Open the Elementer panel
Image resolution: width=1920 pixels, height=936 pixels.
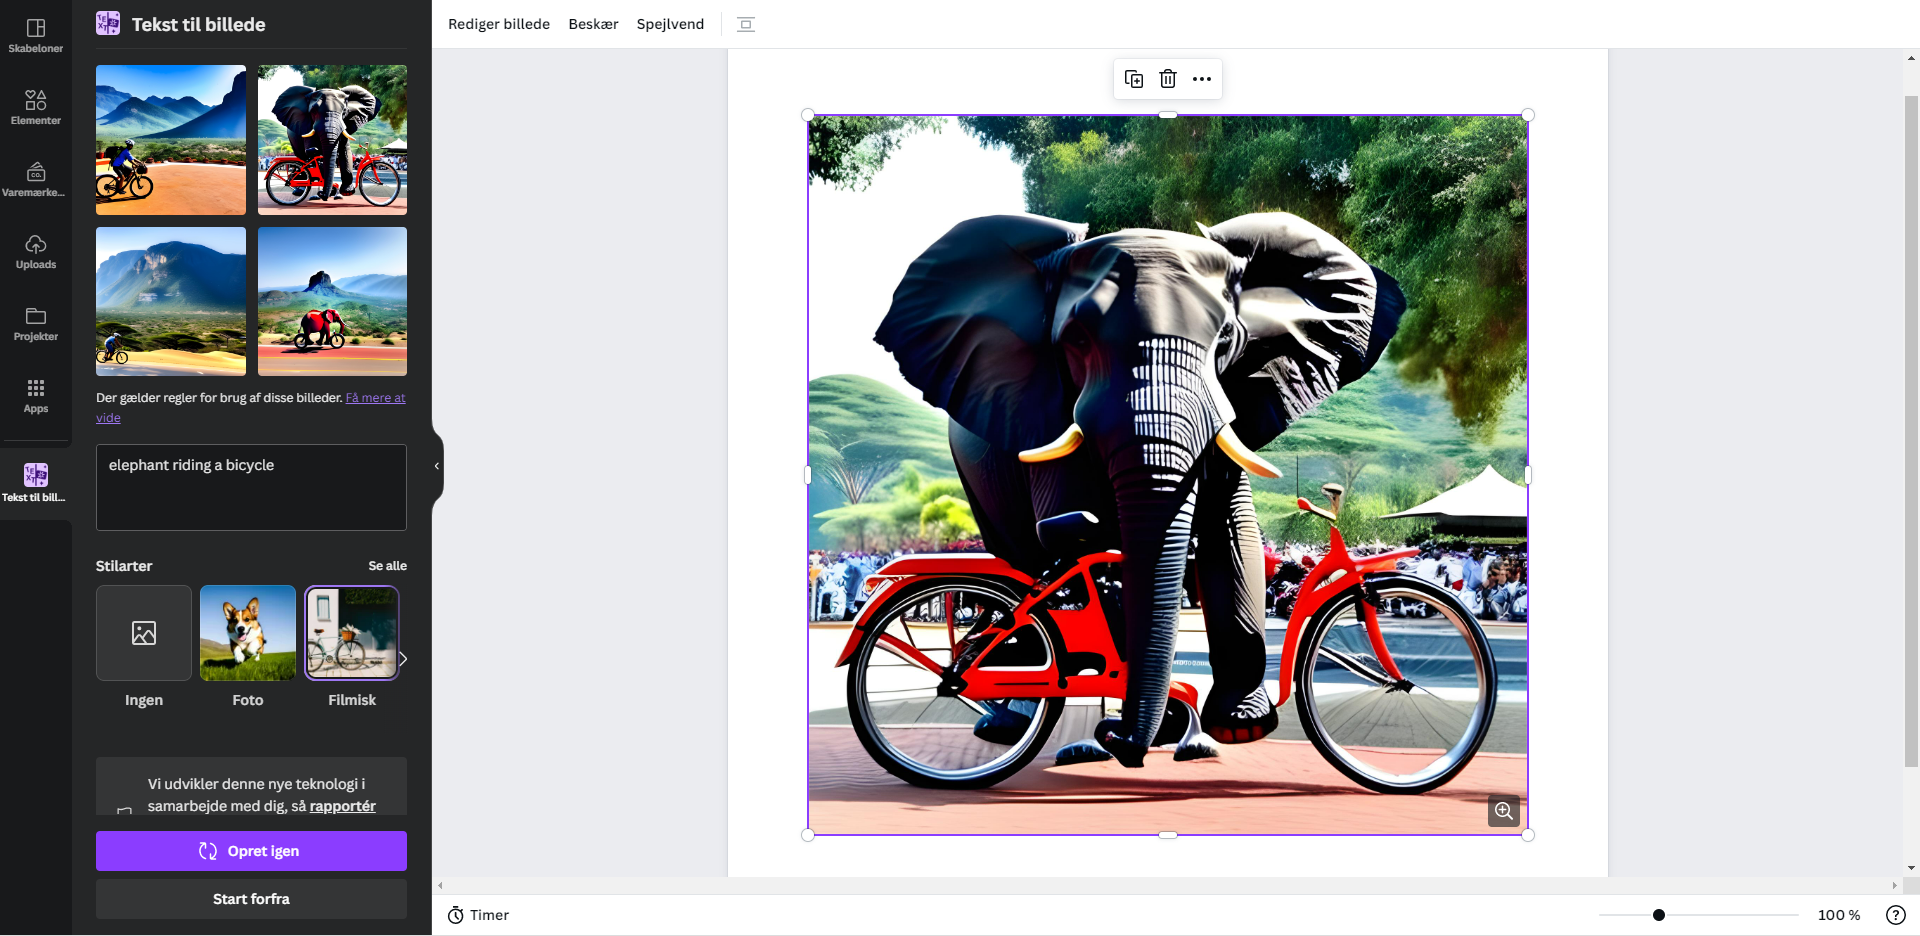[36, 107]
